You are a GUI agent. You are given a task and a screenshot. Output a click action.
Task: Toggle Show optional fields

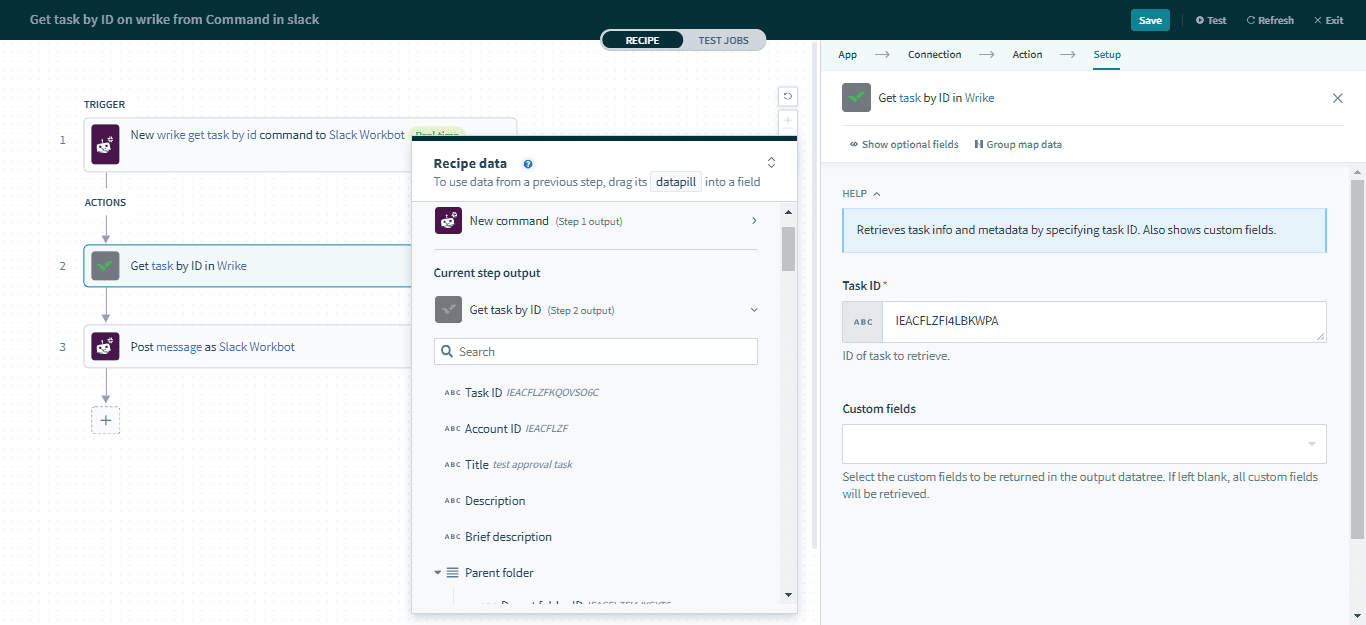[903, 144]
